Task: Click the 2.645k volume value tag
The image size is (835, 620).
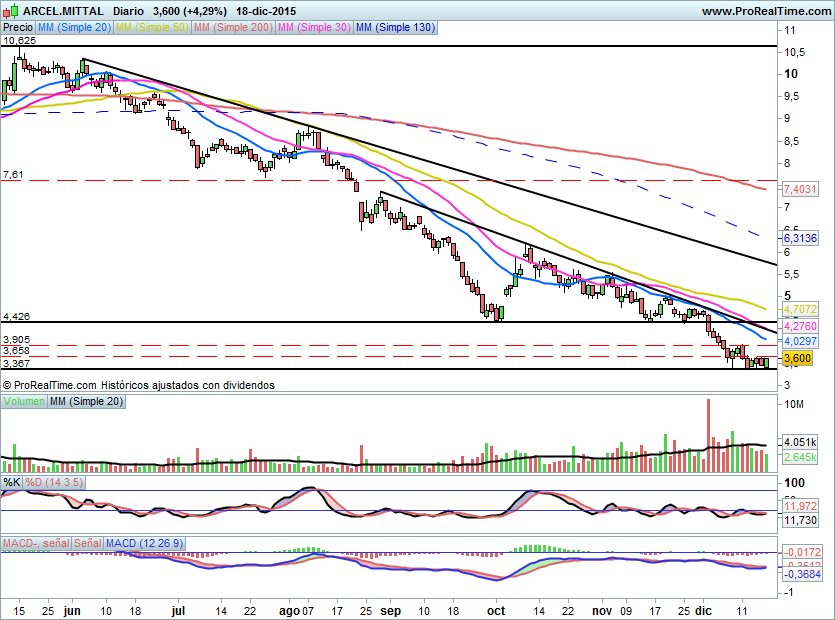Action: 800,457
